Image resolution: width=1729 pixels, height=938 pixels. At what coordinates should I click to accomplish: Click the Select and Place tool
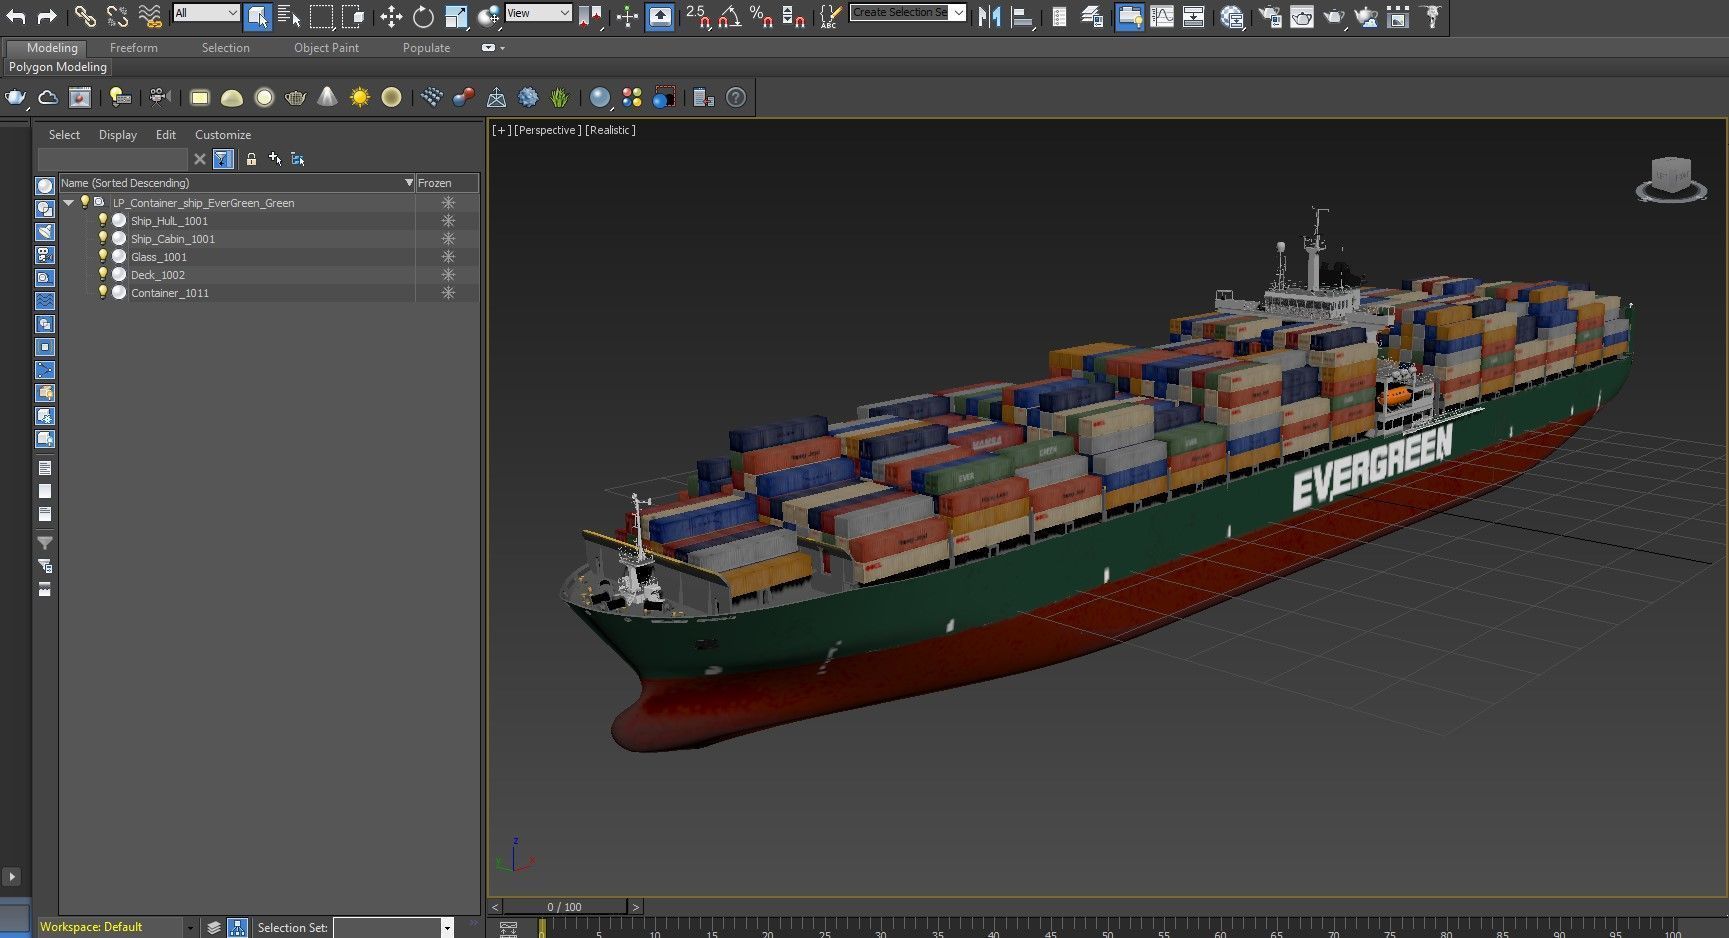(x=488, y=16)
